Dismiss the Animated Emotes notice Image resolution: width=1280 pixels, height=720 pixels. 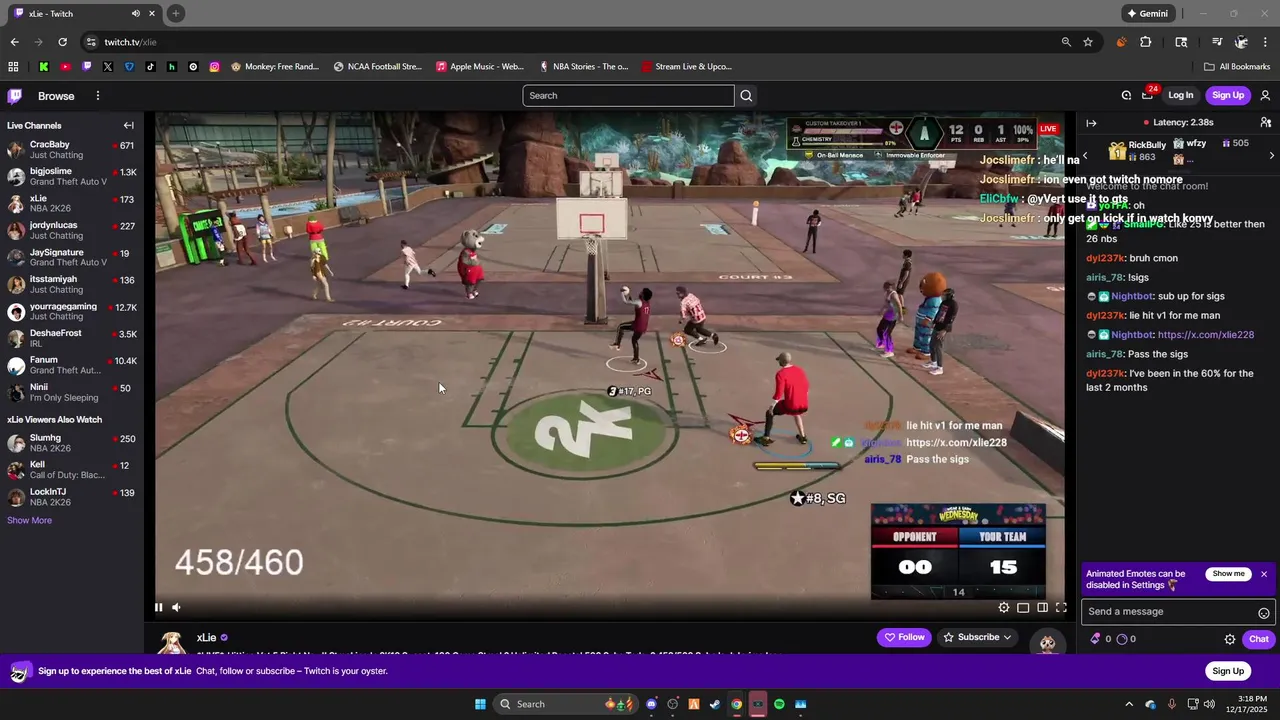click(1264, 574)
